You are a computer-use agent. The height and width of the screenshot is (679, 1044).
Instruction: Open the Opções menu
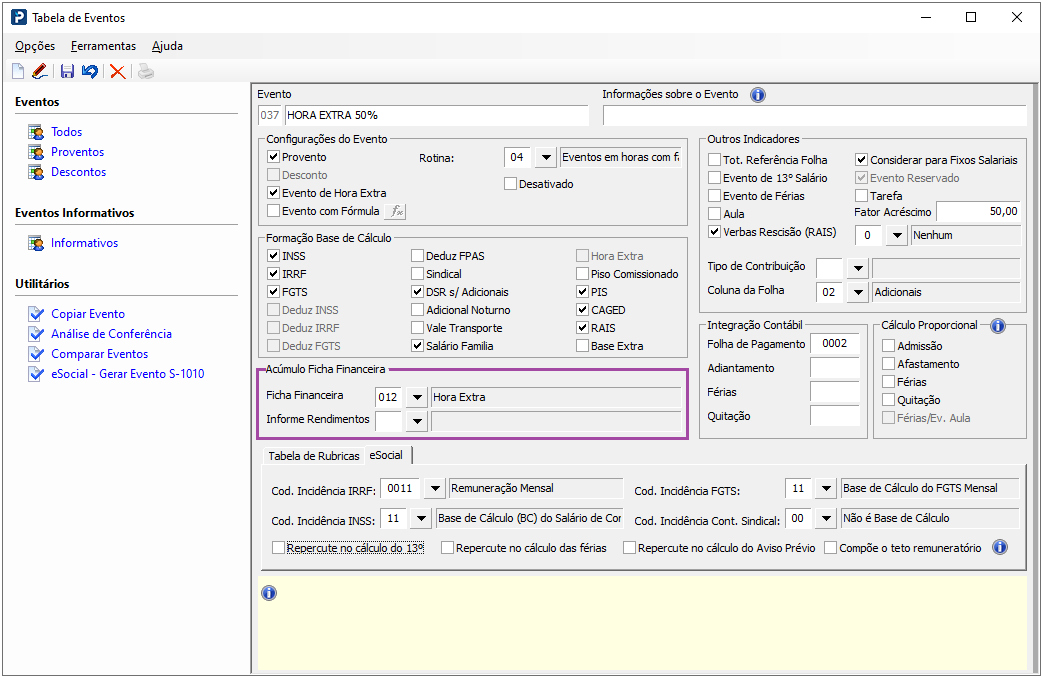click(x=35, y=46)
